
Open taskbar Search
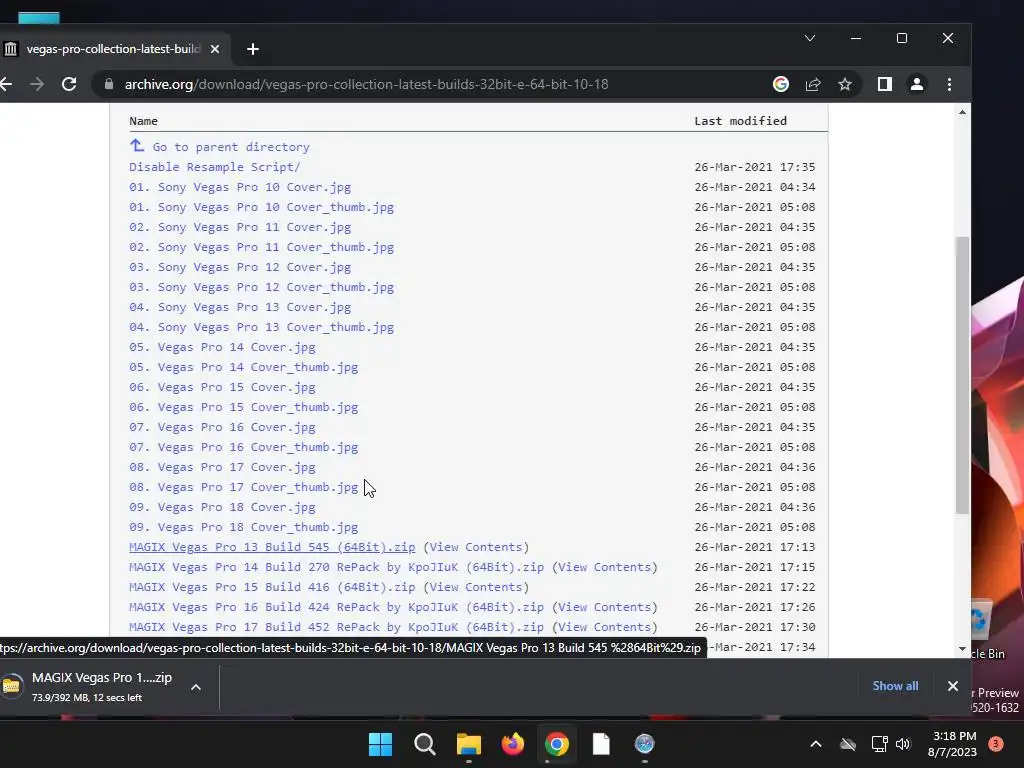424,744
